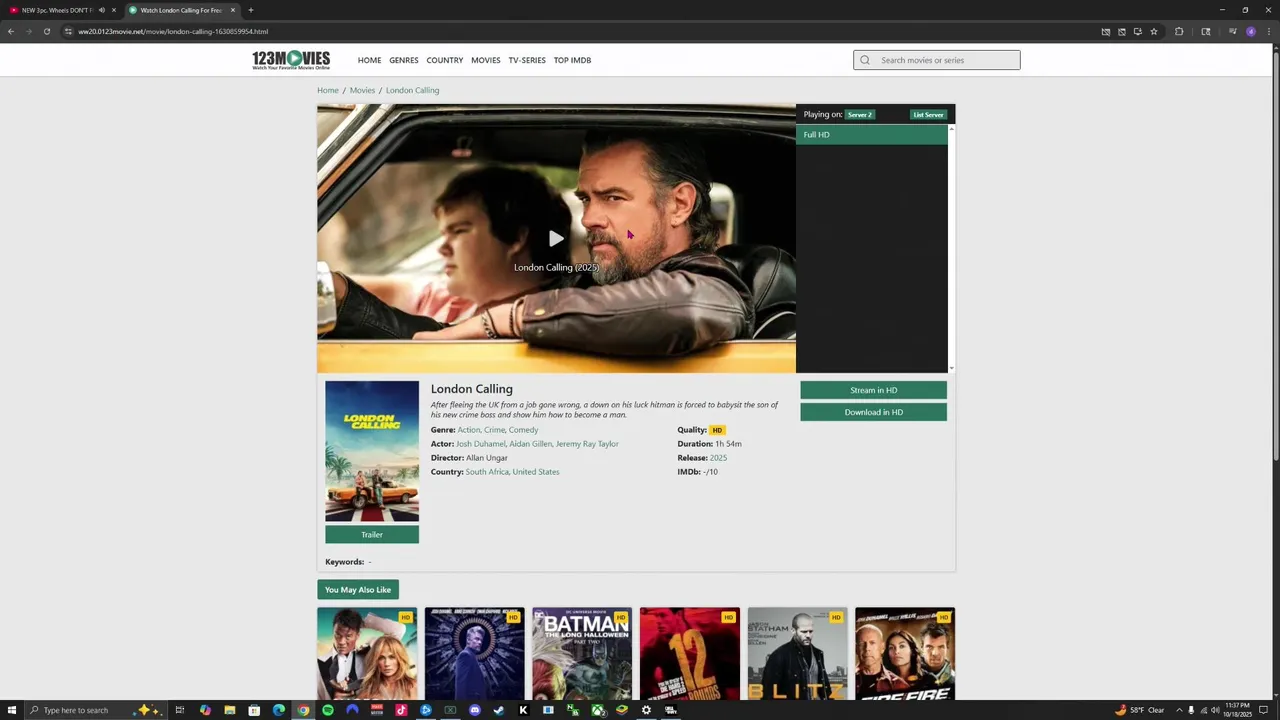Open media controls icon in toolbar
This screenshot has width=1280, height=720.
(1233, 31)
